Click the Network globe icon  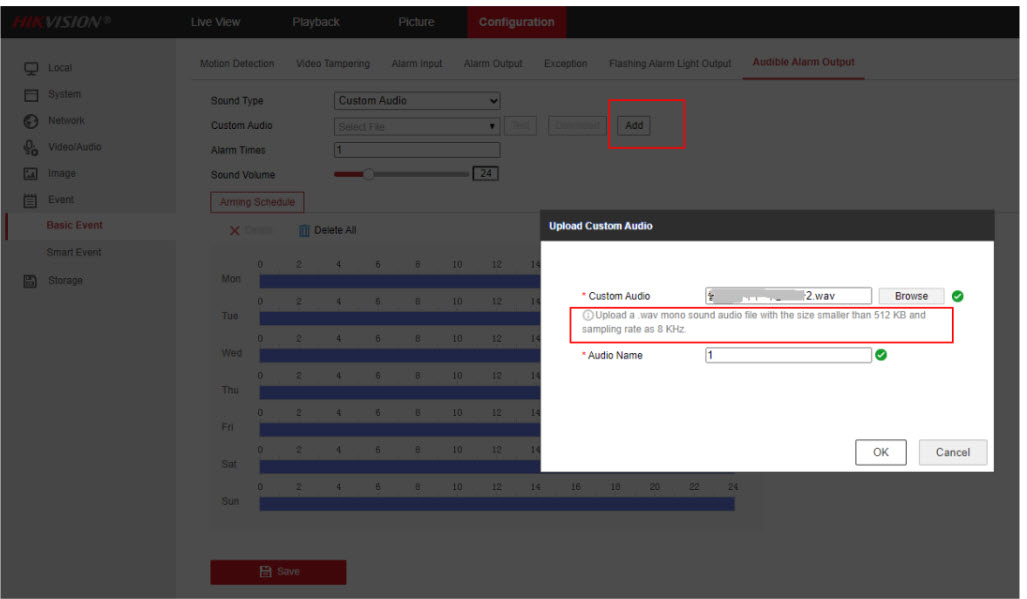coord(31,121)
